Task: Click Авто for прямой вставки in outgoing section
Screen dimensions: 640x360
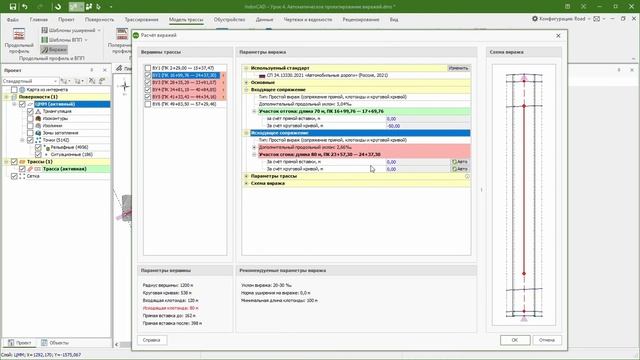Action: coord(460,162)
